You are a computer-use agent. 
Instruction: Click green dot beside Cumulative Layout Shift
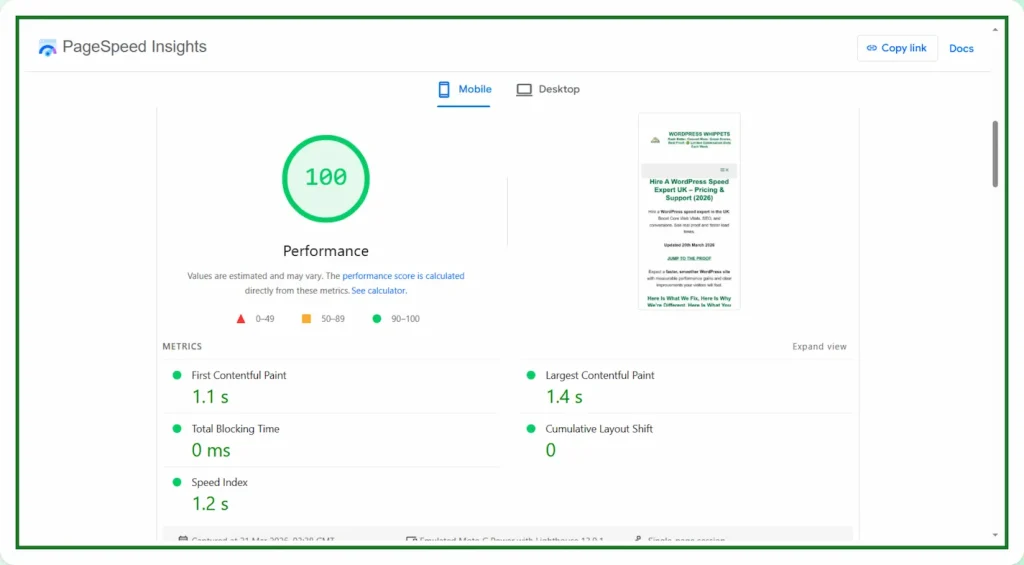531,428
